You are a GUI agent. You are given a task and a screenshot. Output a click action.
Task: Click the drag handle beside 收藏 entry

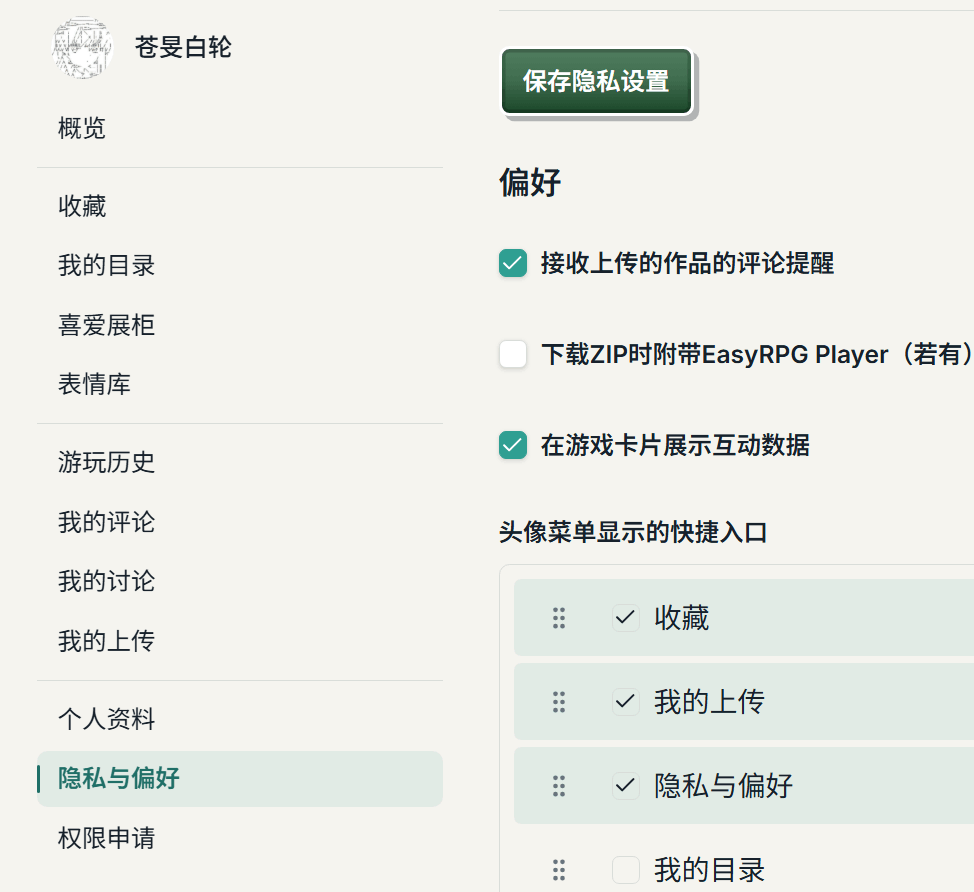(x=559, y=618)
